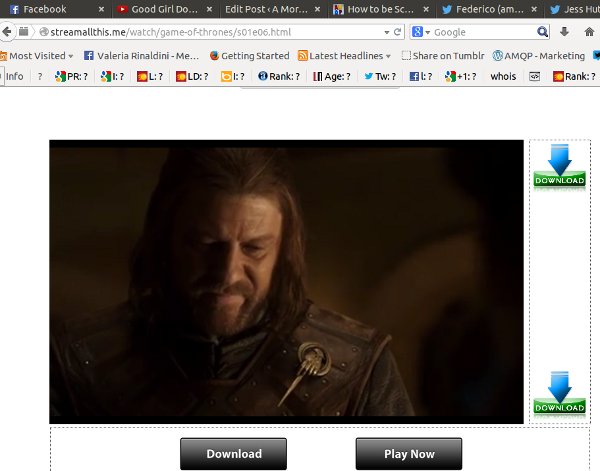Click the ? item after Info

point(40,77)
